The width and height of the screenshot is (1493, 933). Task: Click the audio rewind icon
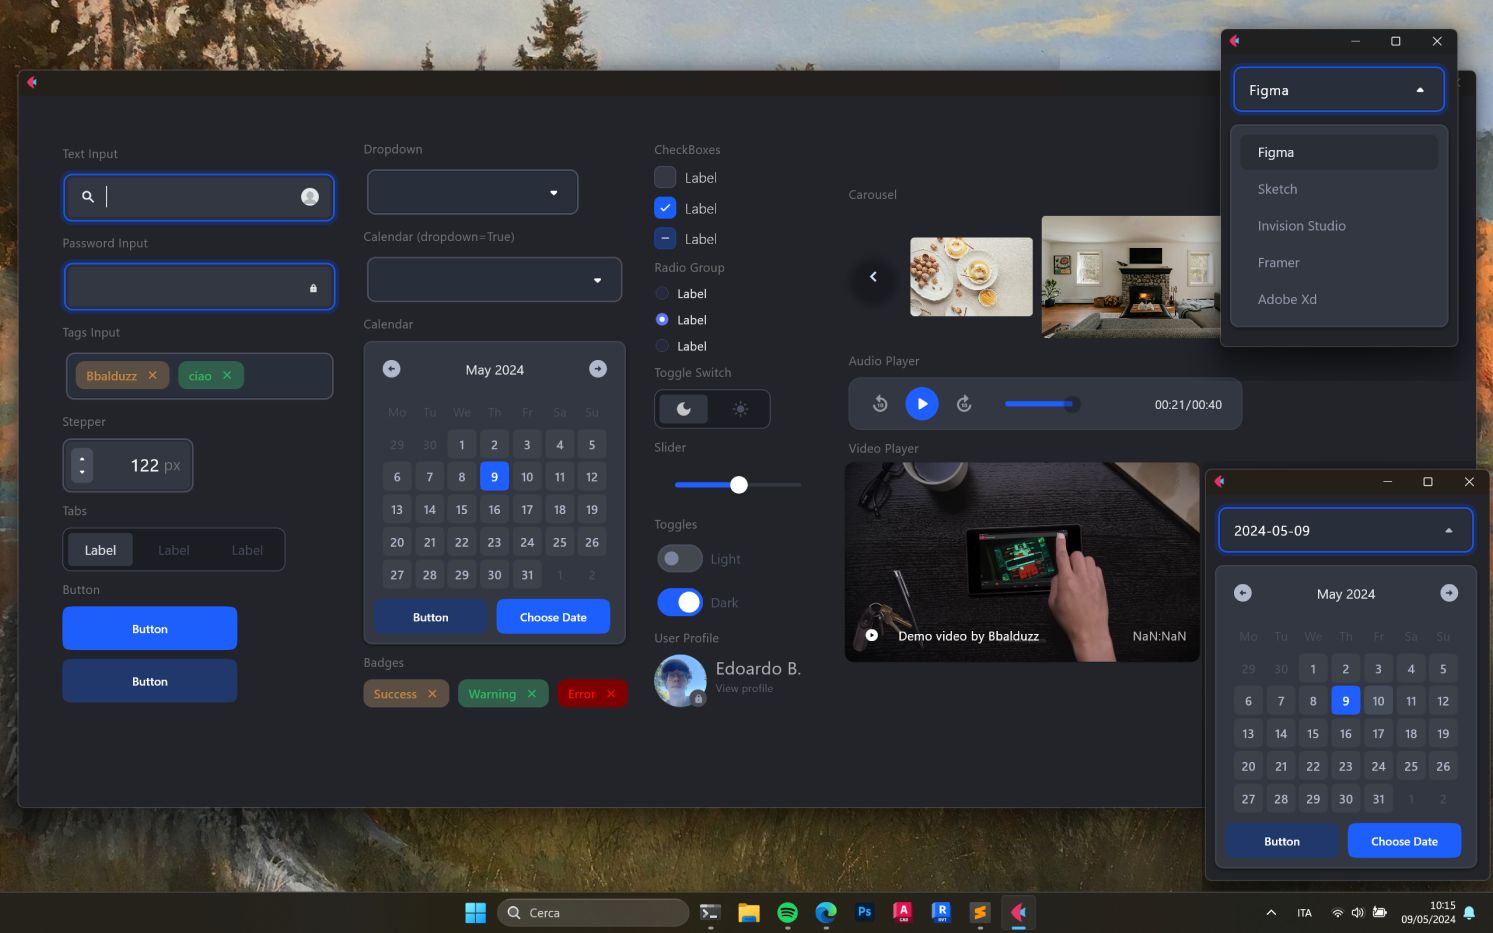880,404
